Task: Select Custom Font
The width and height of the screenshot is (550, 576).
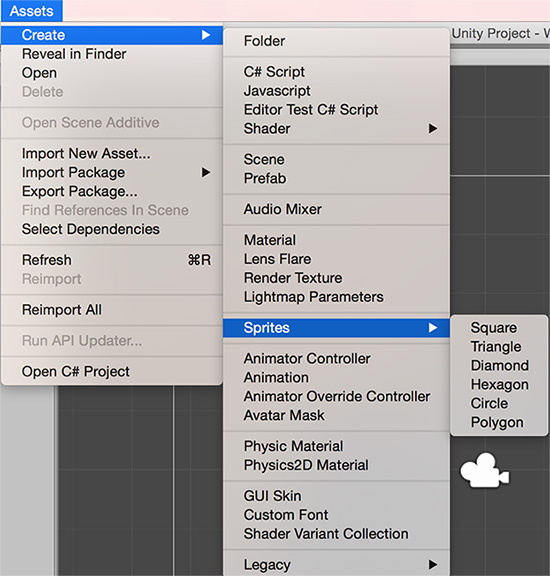Action: click(x=336, y=515)
